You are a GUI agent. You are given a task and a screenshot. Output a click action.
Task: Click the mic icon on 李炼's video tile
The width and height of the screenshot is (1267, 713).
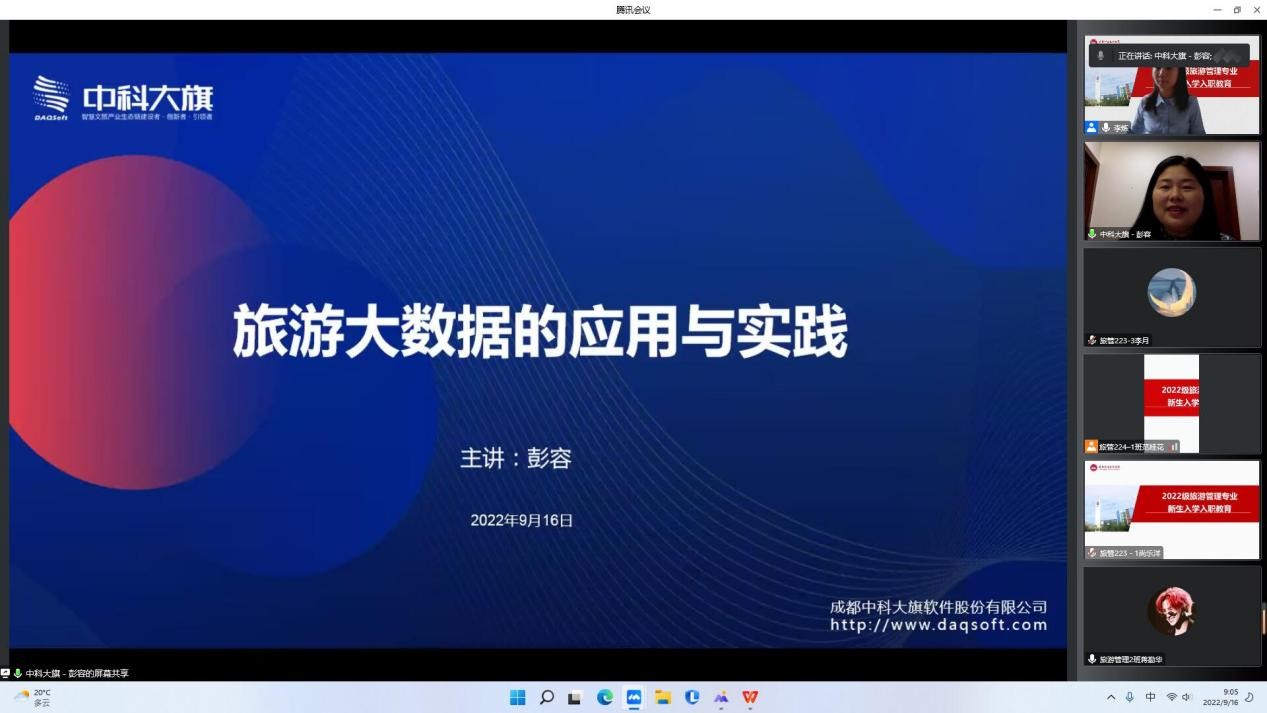point(1106,128)
